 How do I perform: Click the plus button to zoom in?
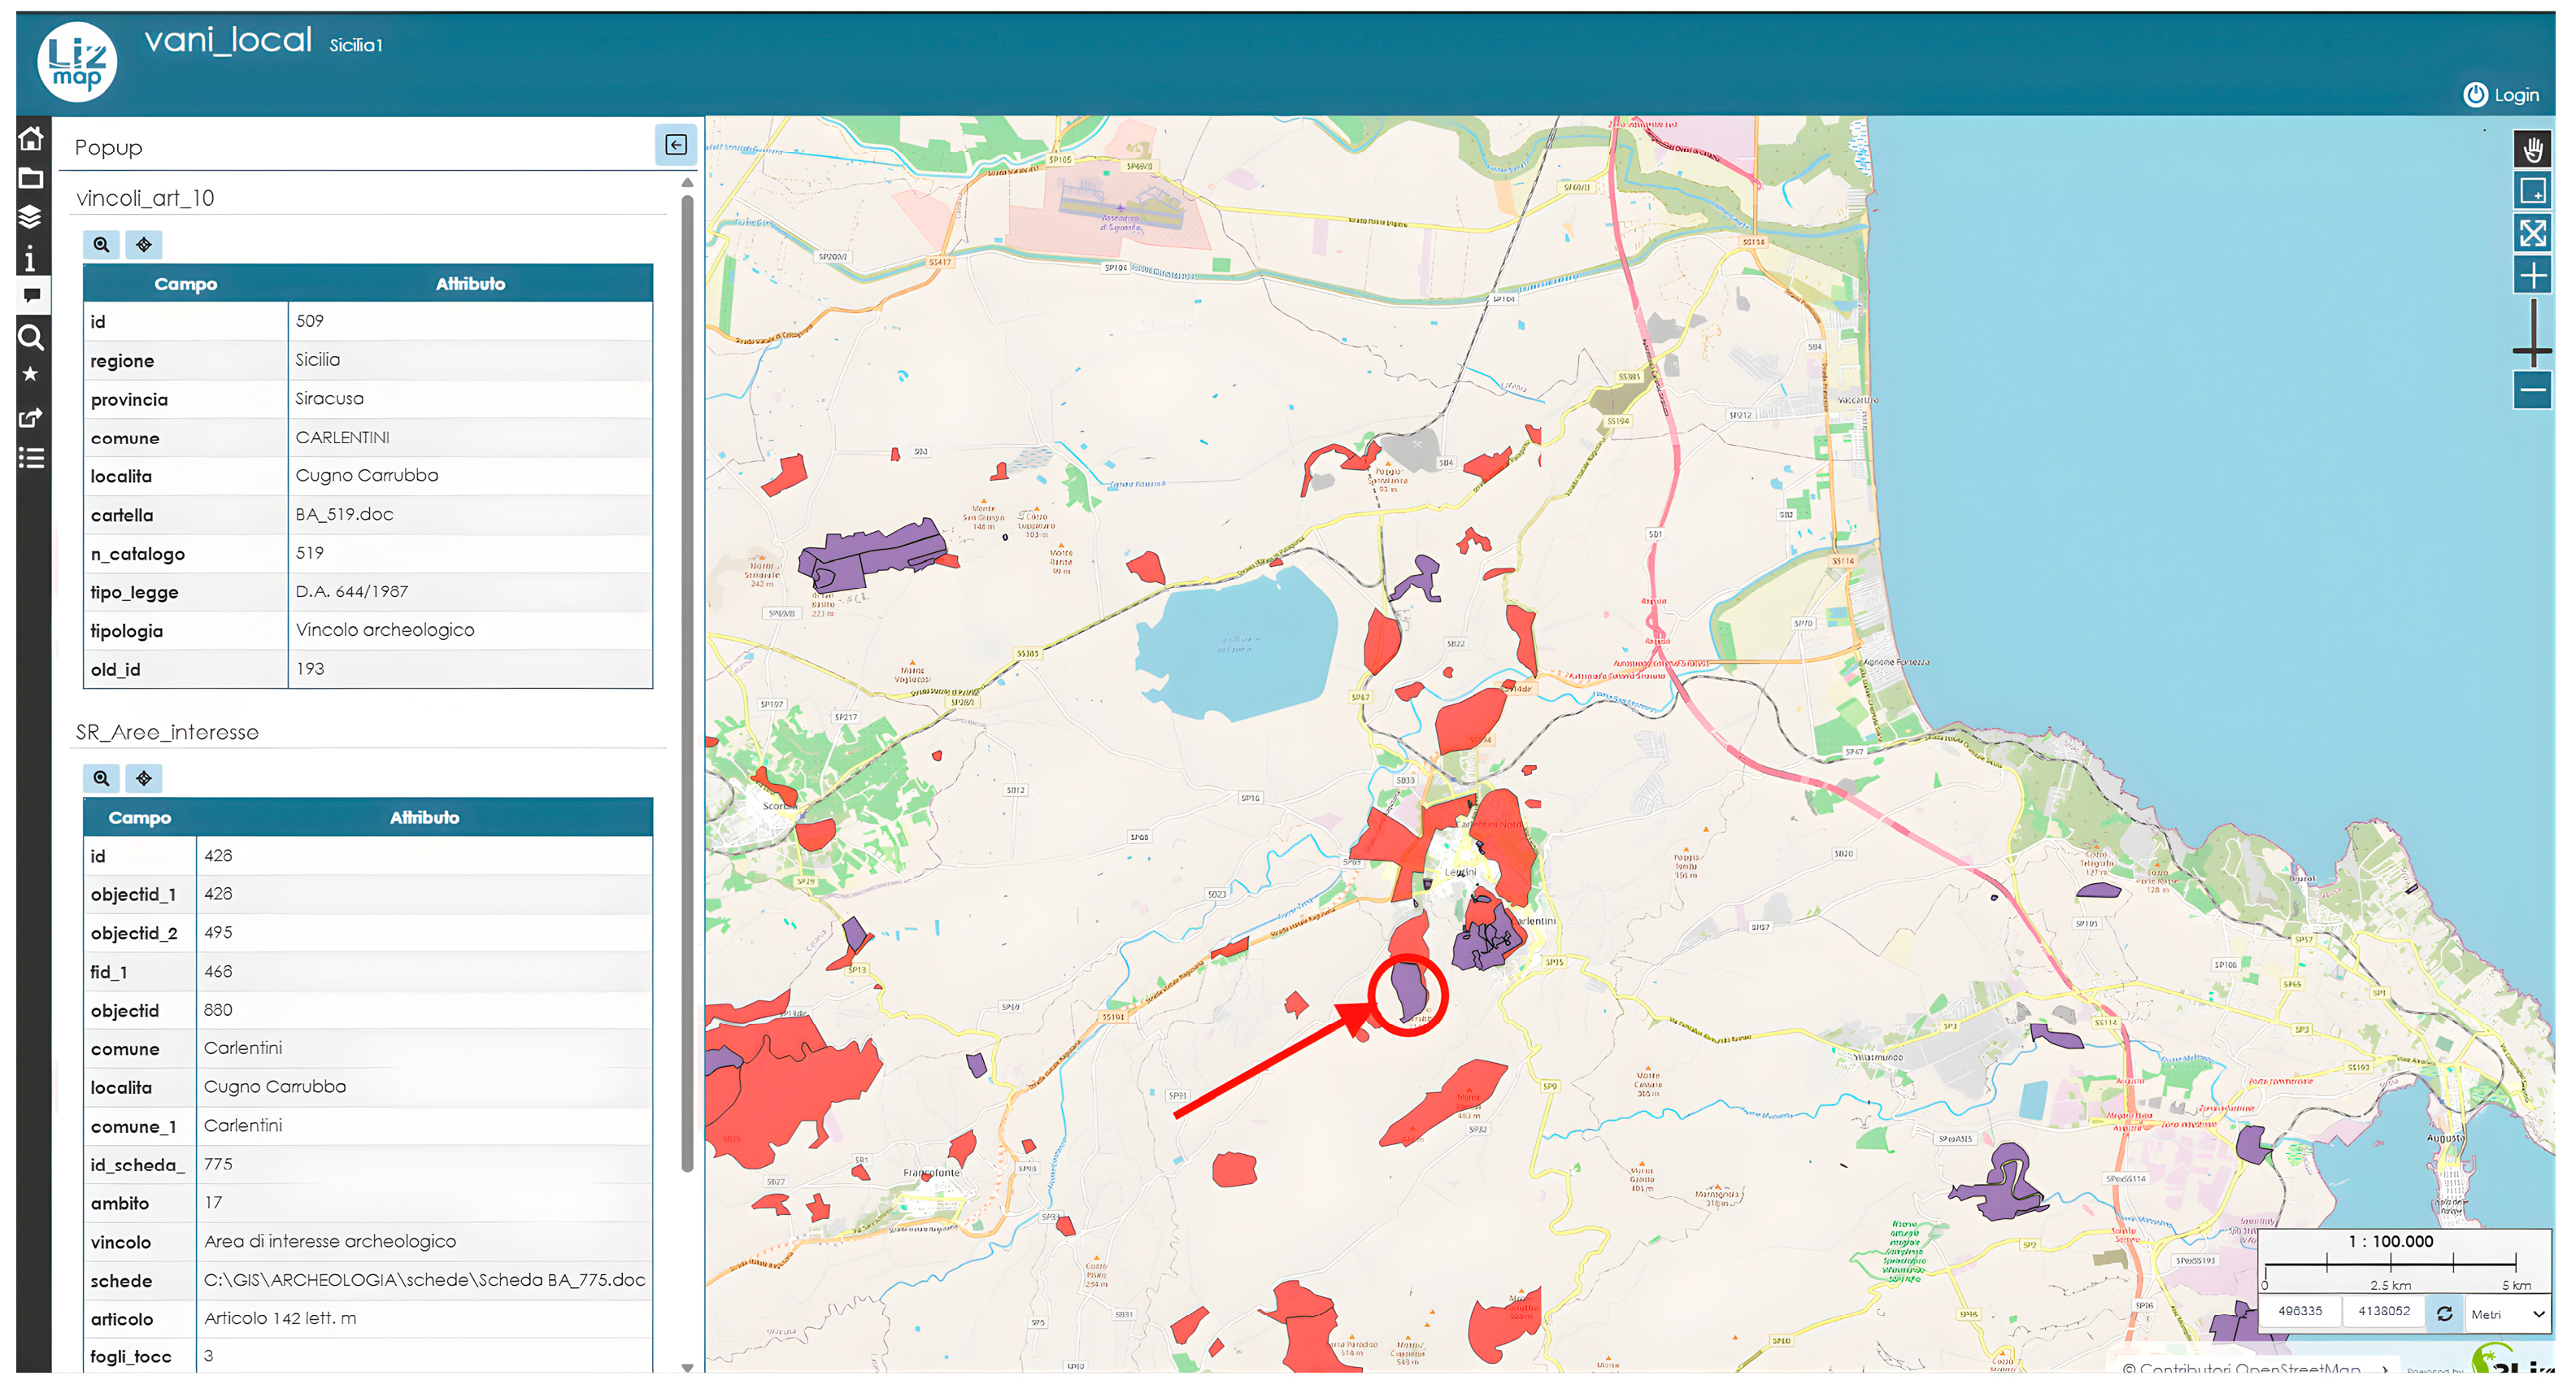[2531, 275]
